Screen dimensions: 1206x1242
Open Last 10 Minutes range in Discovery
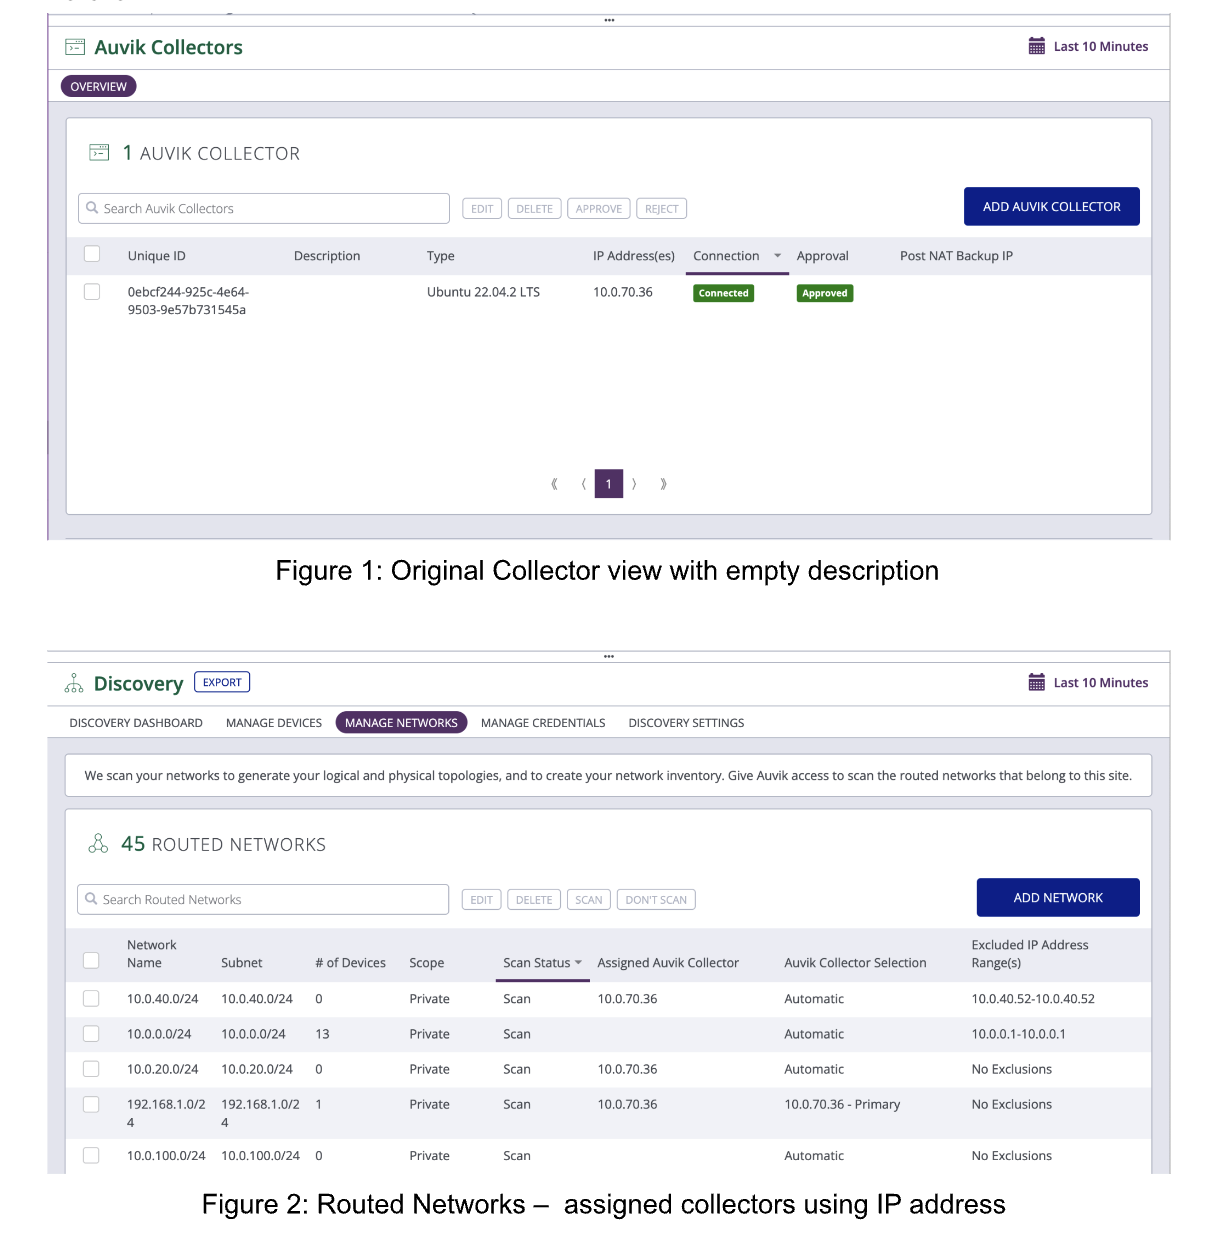[x=1089, y=682]
